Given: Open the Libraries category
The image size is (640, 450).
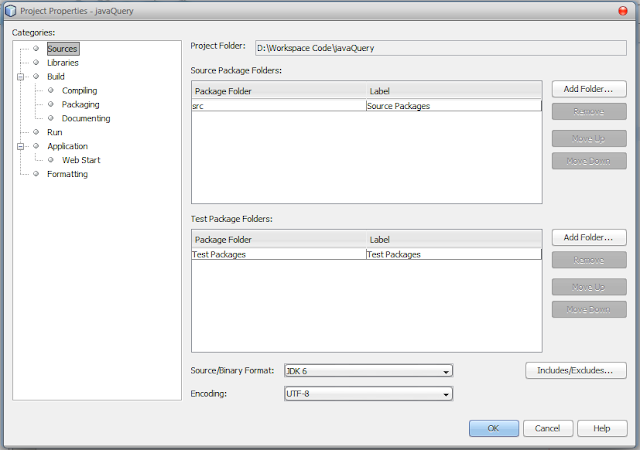Looking at the screenshot, I should pos(62,62).
